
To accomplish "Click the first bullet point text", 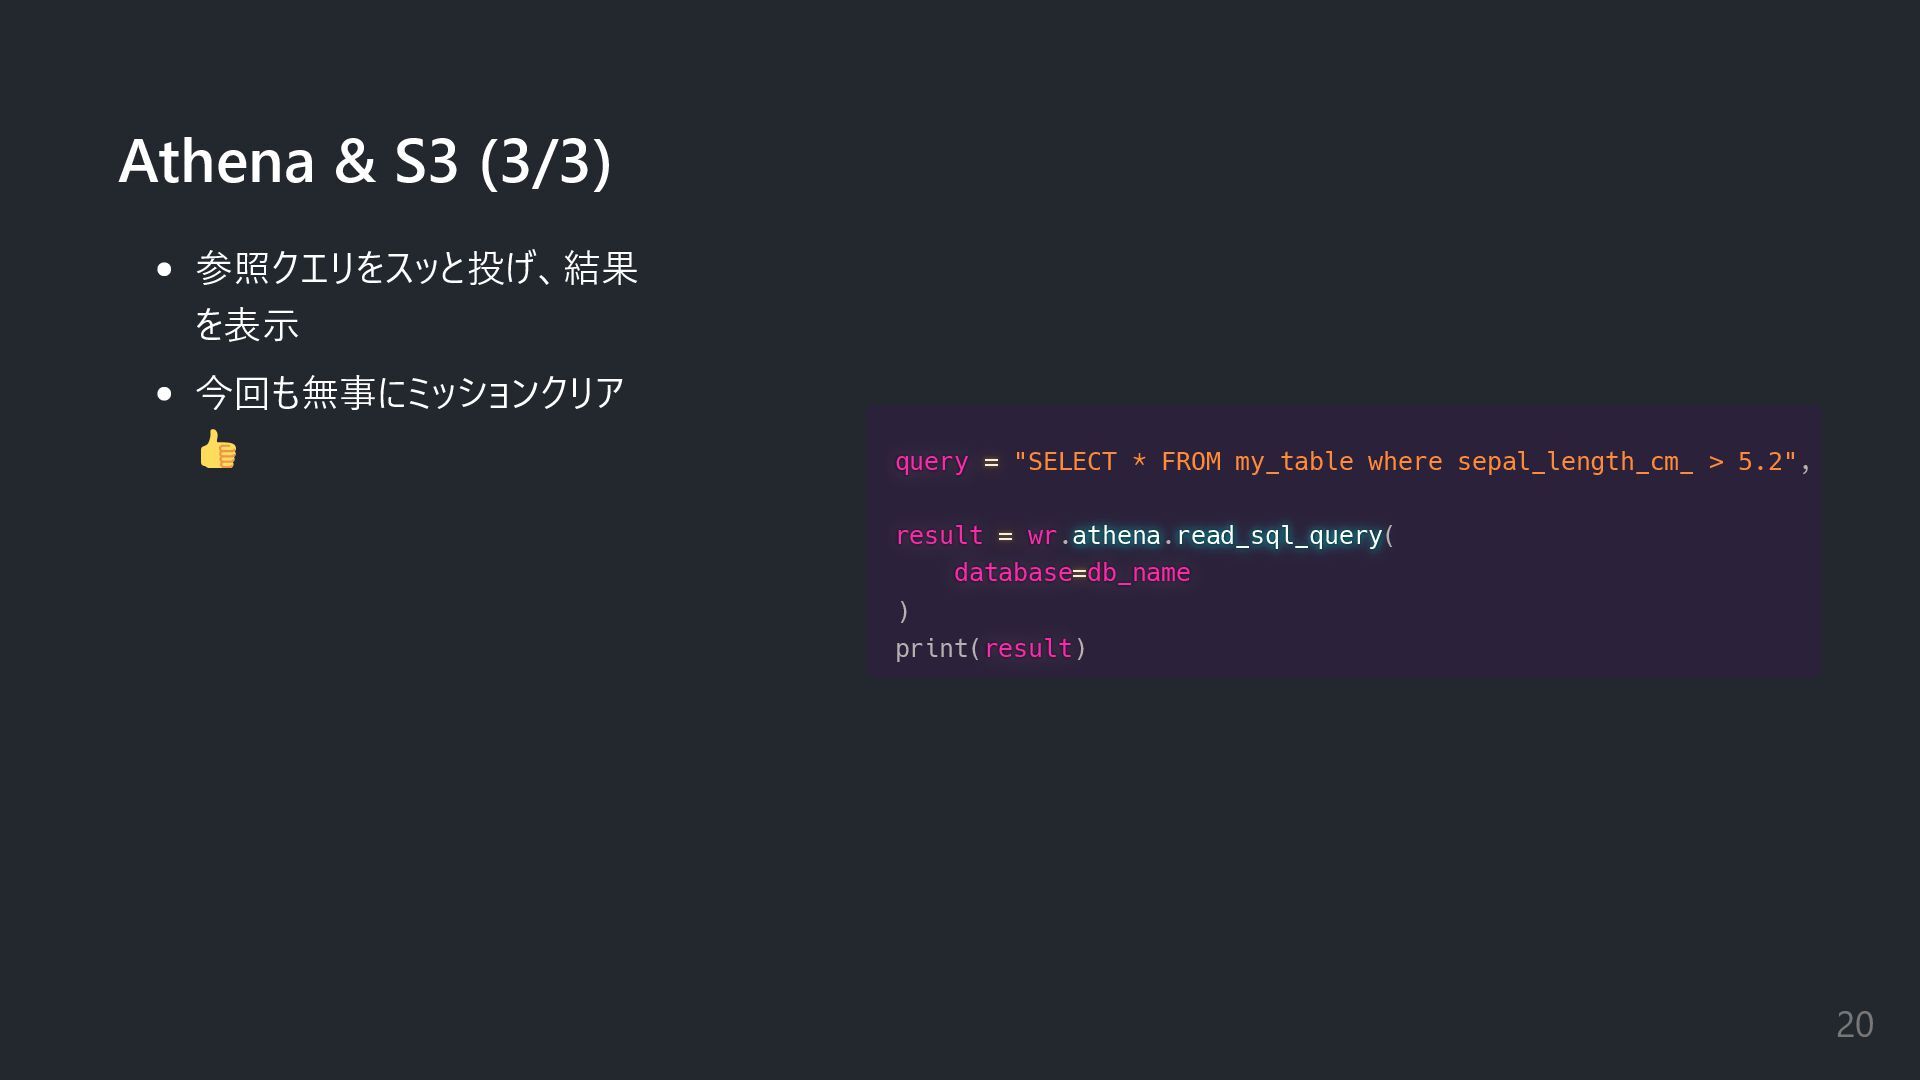I will pyautogui.click(x=416, y=296).
